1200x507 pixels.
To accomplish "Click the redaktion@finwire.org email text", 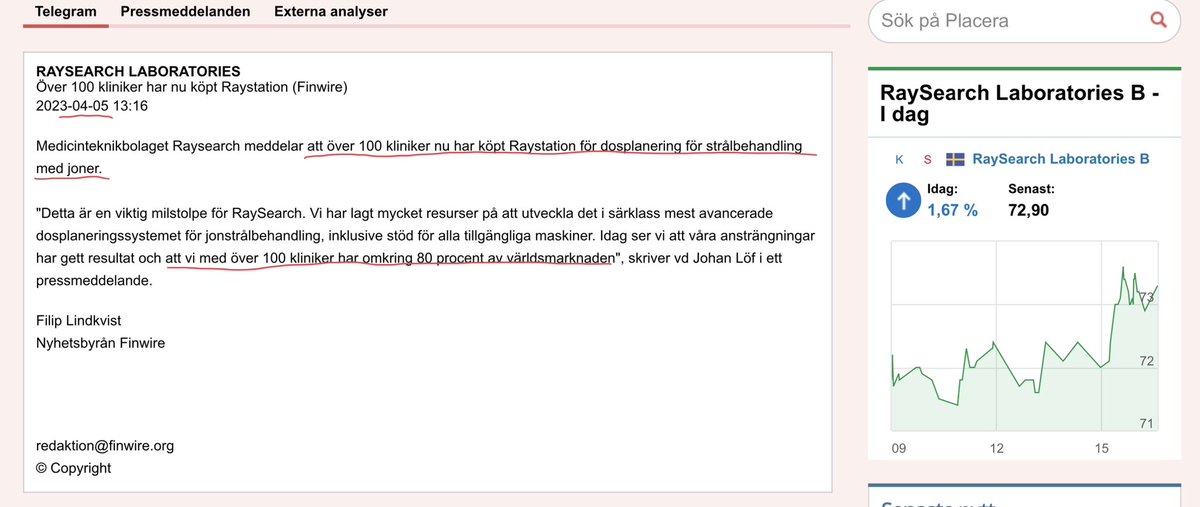I will tap(105, 446).
